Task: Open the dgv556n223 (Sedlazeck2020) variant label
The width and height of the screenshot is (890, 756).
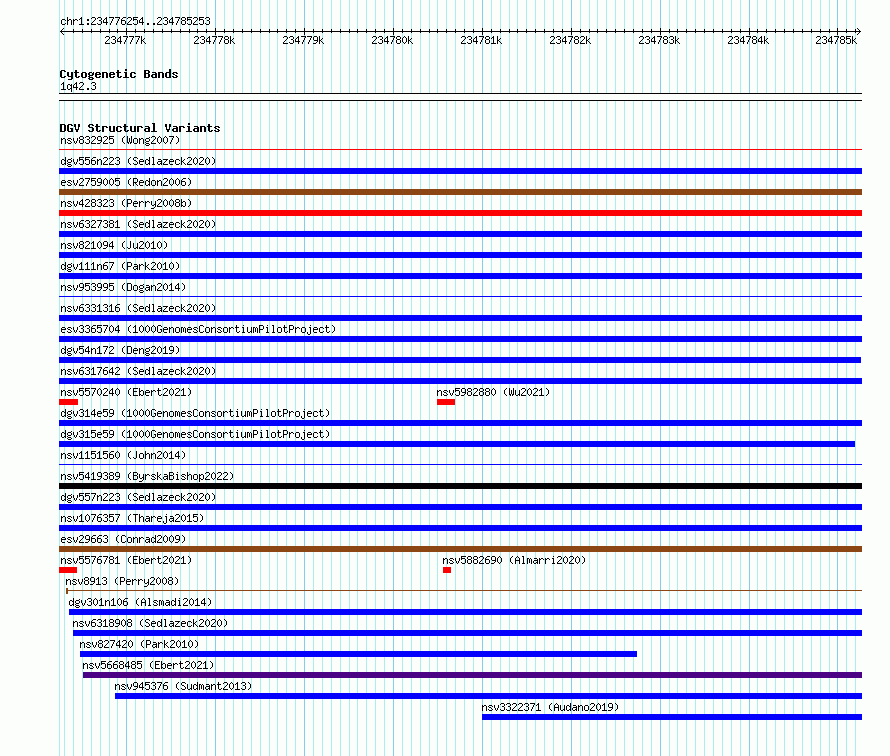Action: (x=138, y=161)
